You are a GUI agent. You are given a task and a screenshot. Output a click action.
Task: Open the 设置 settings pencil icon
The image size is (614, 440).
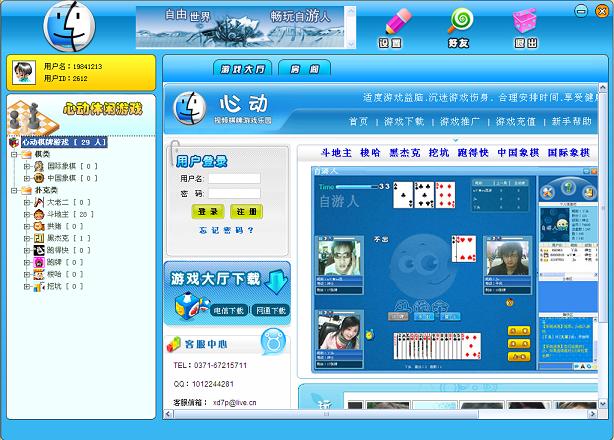click(398, 21)
